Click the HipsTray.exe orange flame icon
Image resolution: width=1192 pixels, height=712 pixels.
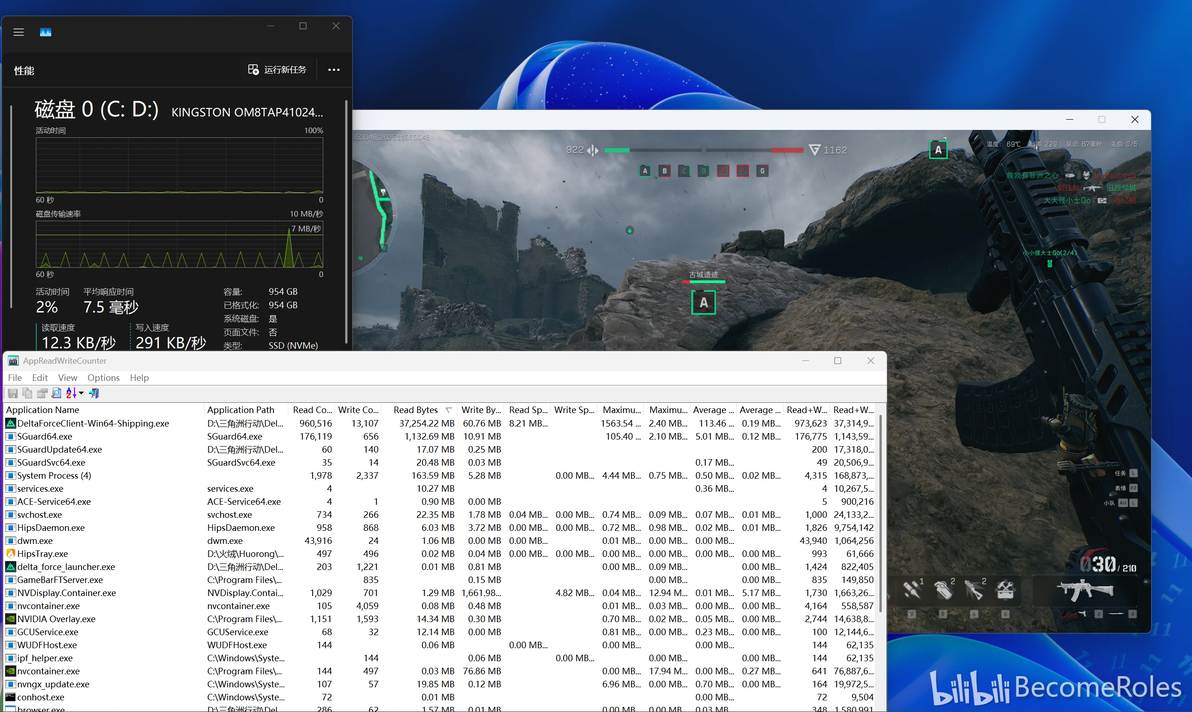11,553
